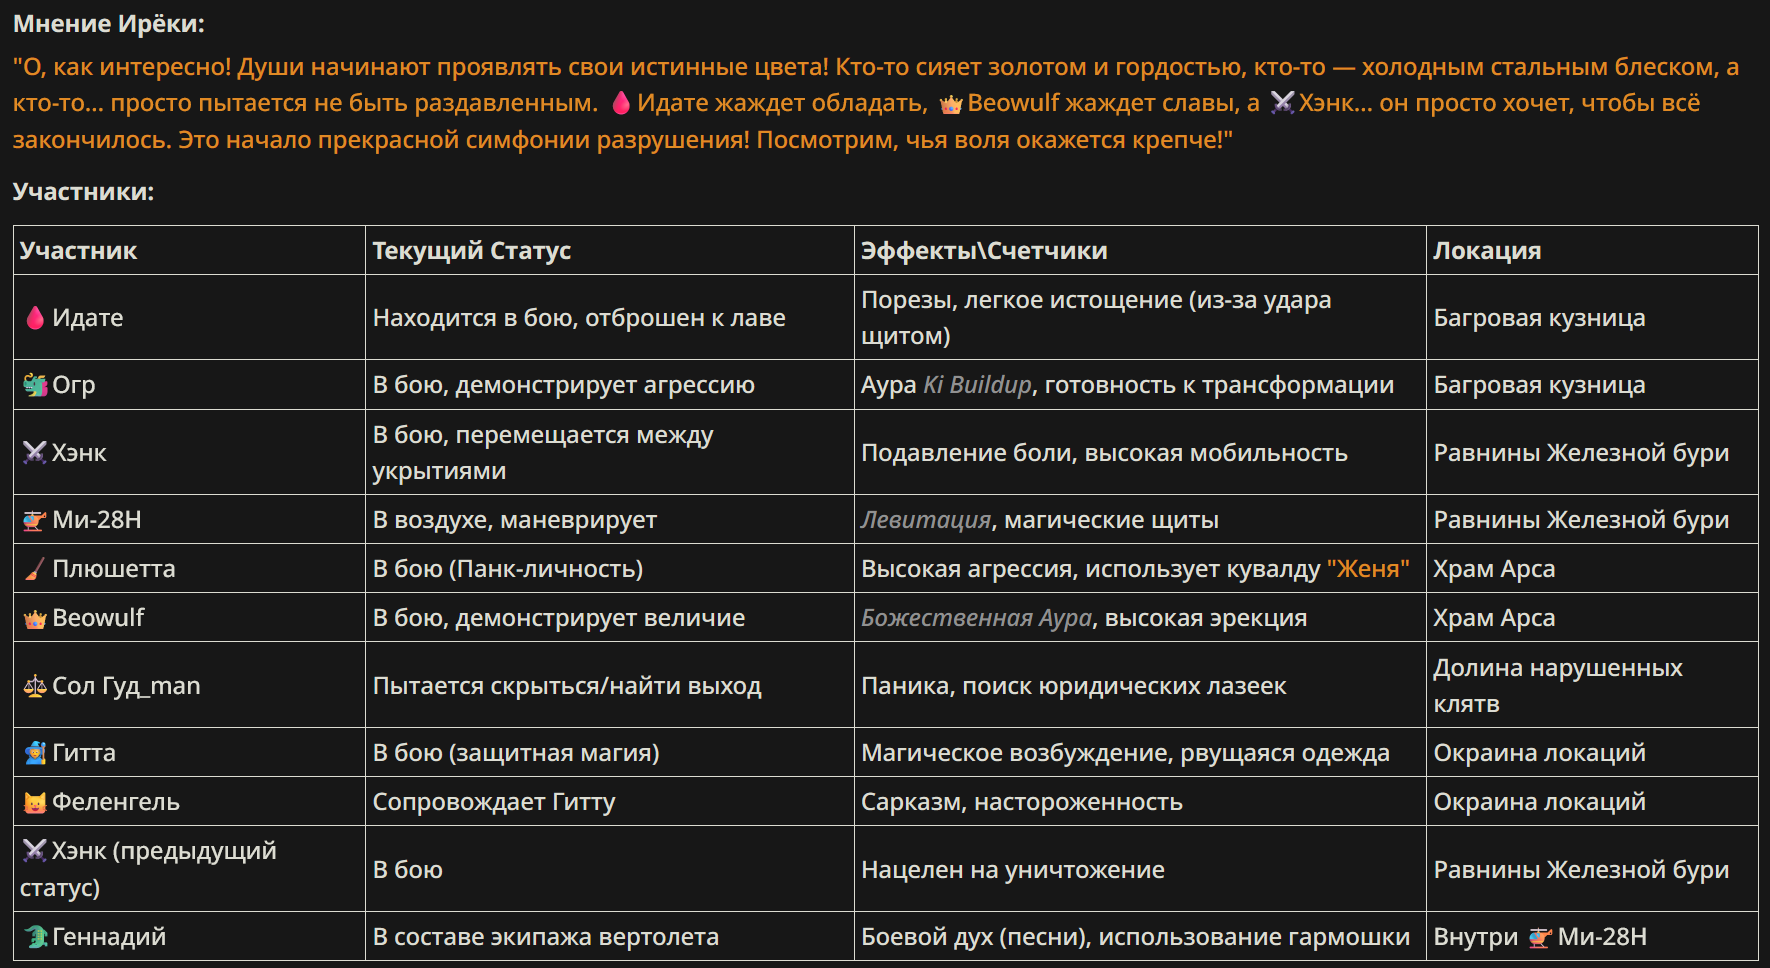Viewport: 1770px width, 968px height.
Task: Click the crown icon beside Beowulf in table
Action: pyautogui.click(x=35, y=619)
